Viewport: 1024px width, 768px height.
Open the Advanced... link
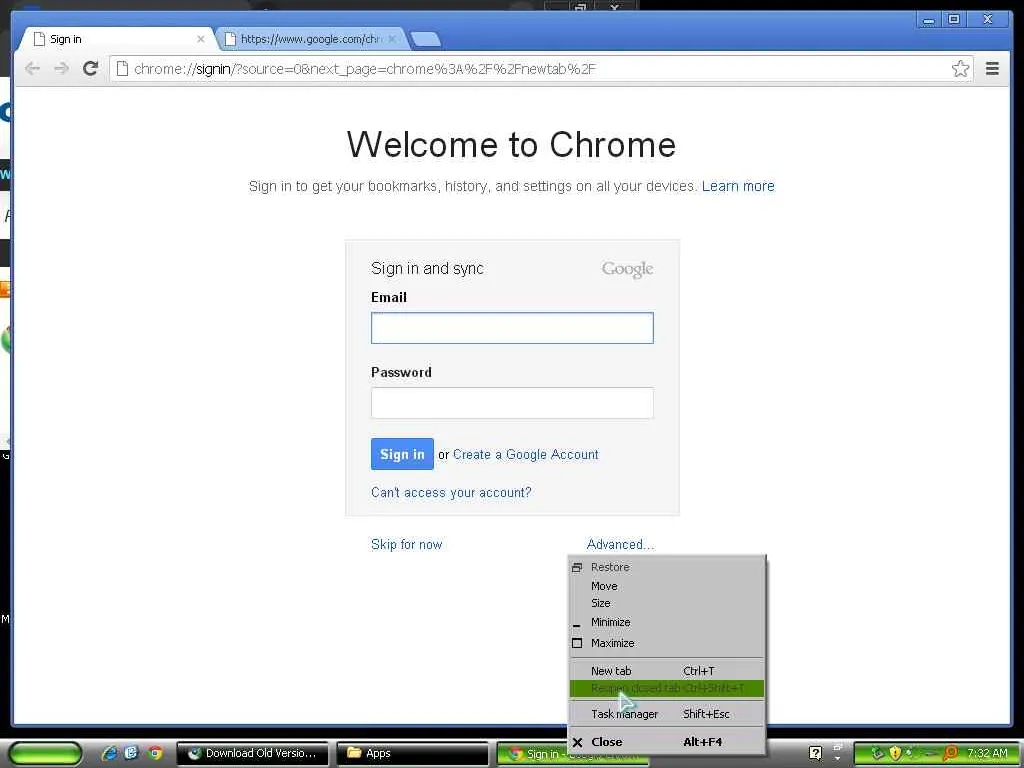coord(620,545)
